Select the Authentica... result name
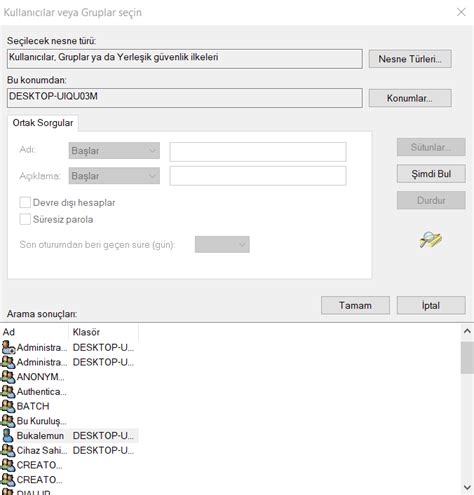 coord(41,391)
